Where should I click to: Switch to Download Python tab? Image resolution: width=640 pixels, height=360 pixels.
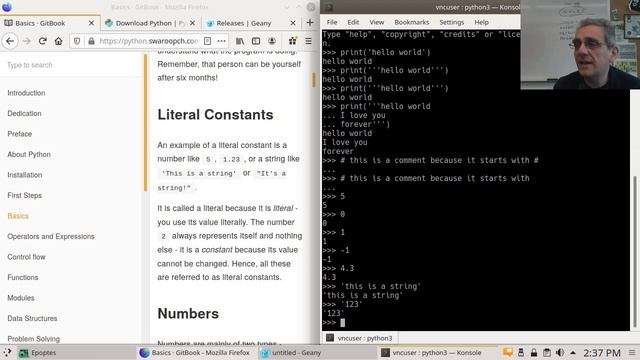[x=149, y=23]
